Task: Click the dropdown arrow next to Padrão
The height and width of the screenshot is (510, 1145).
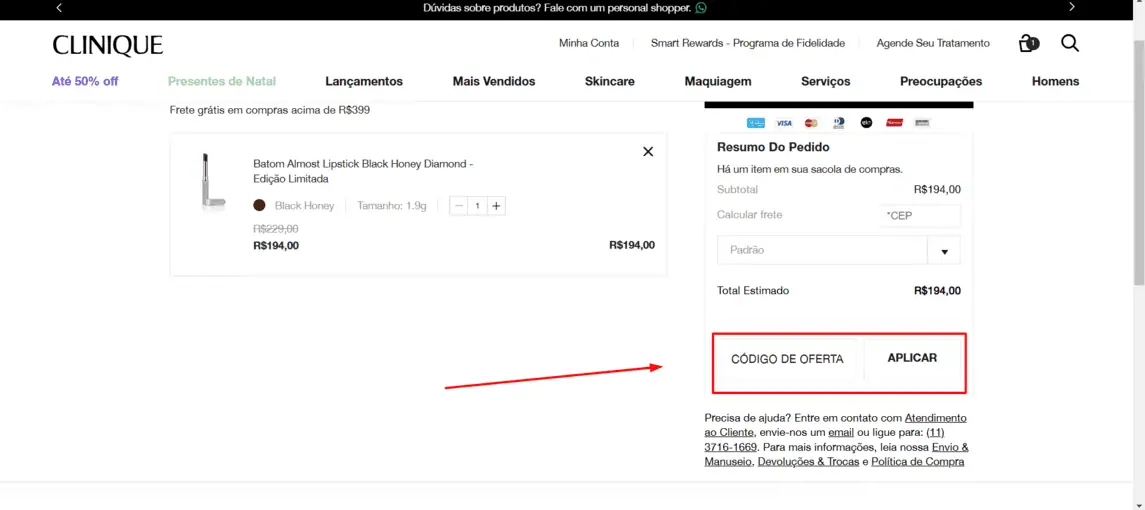Action: [x=944, y=251]
